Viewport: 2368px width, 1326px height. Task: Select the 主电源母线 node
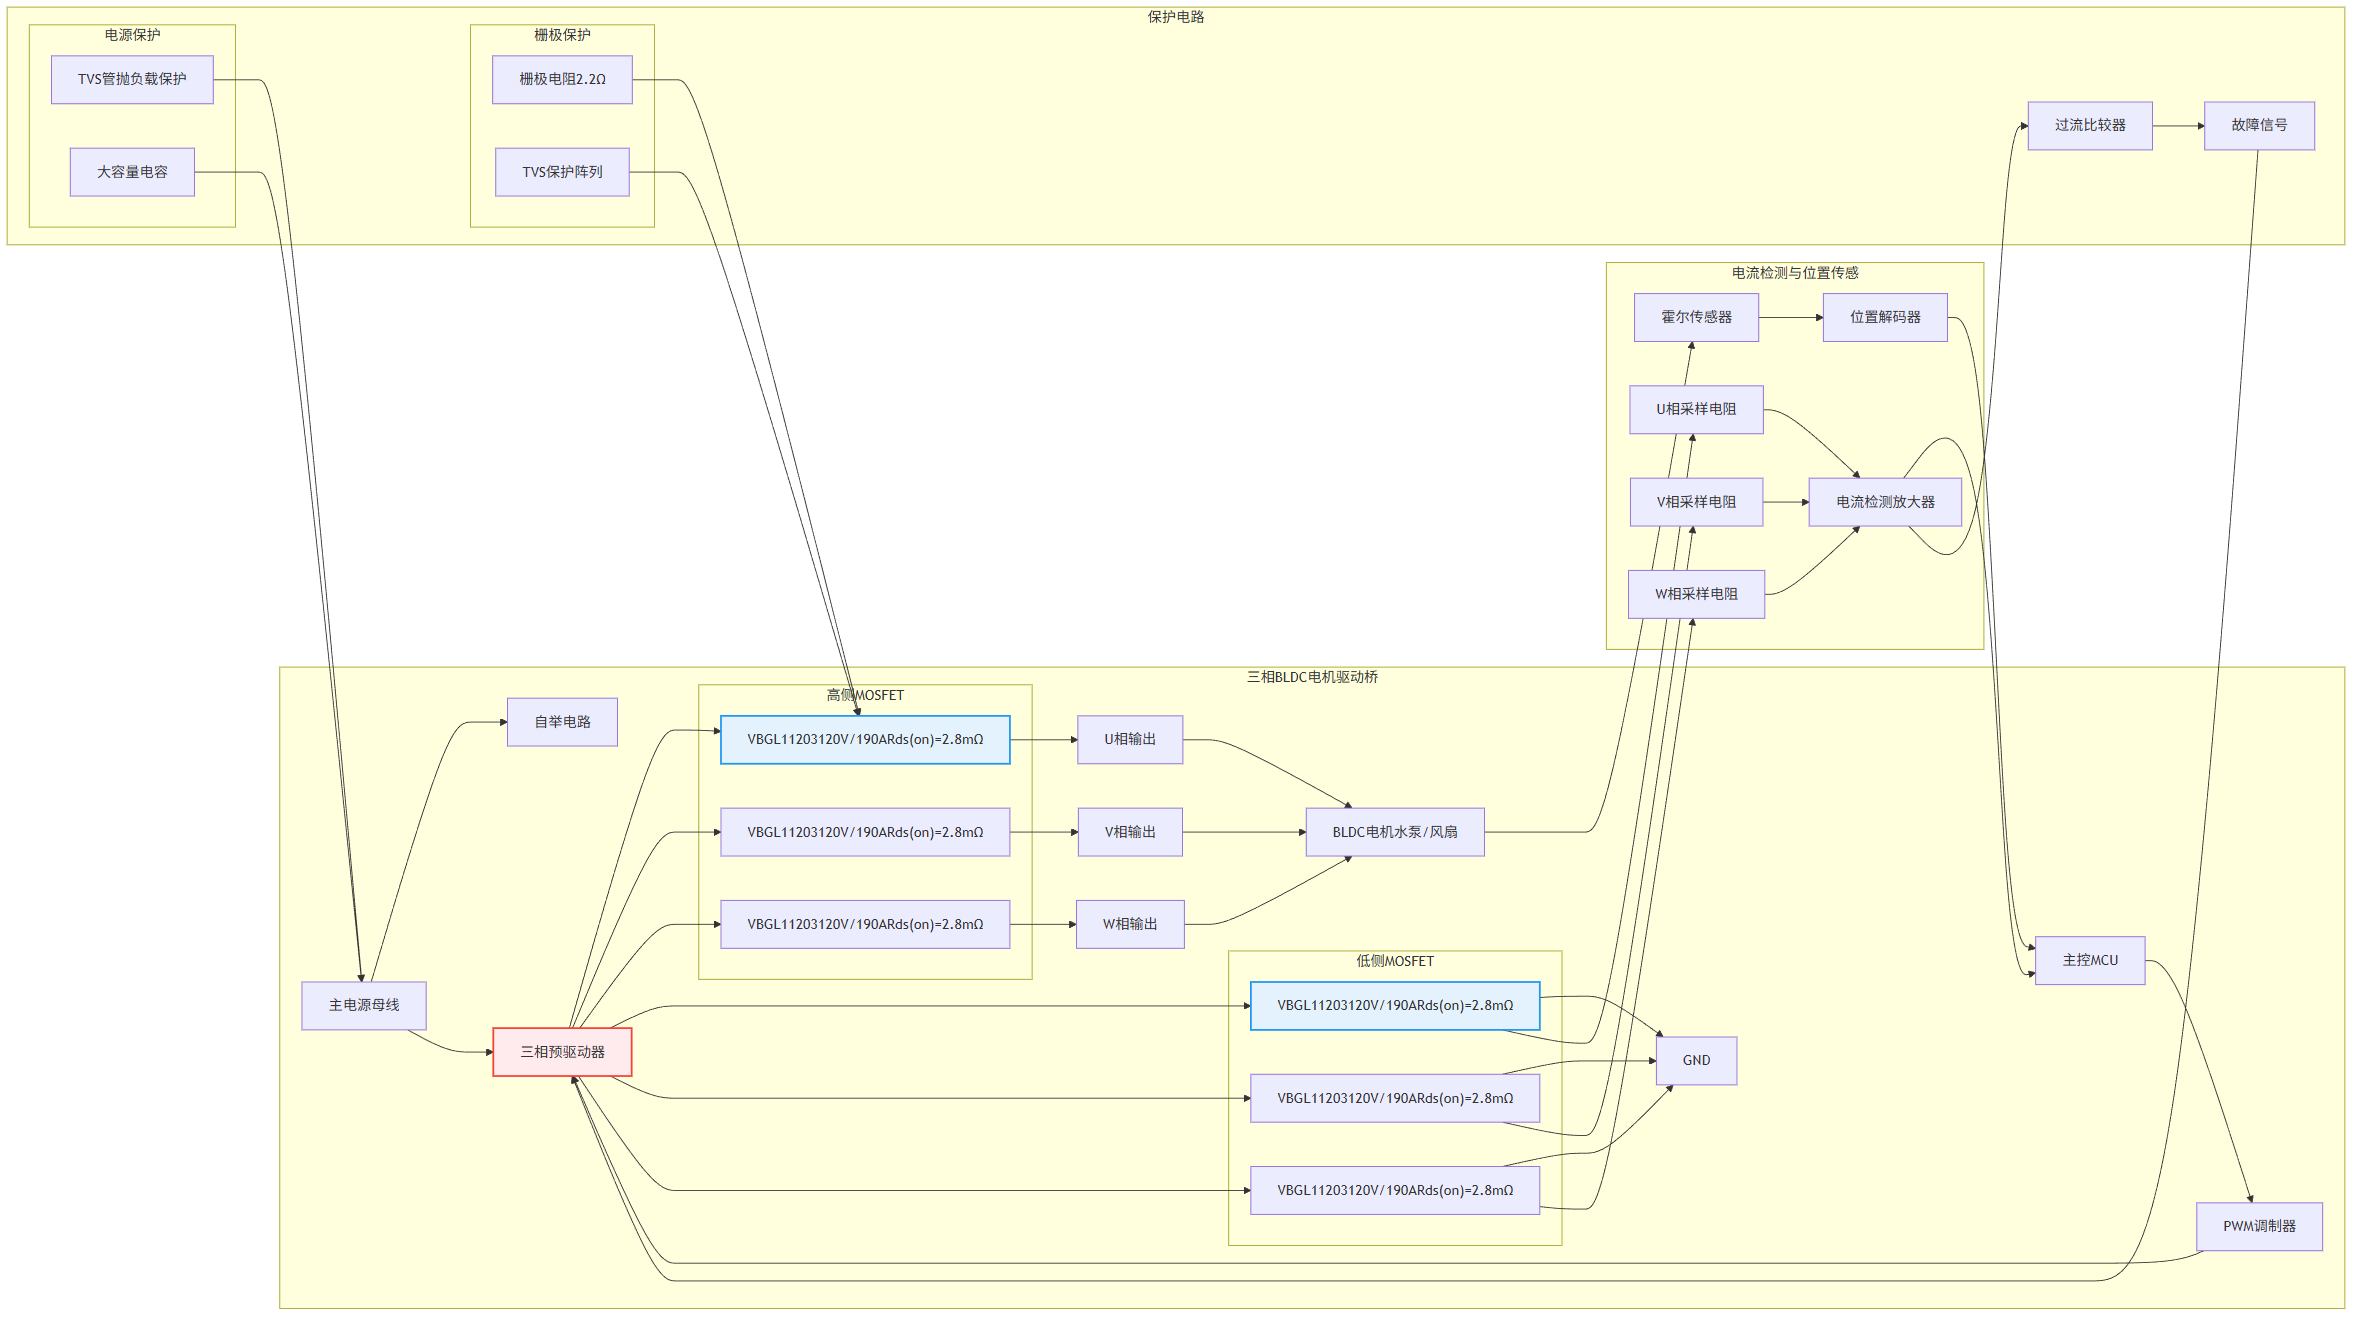pyautogui.click(x=364, y=1005)
